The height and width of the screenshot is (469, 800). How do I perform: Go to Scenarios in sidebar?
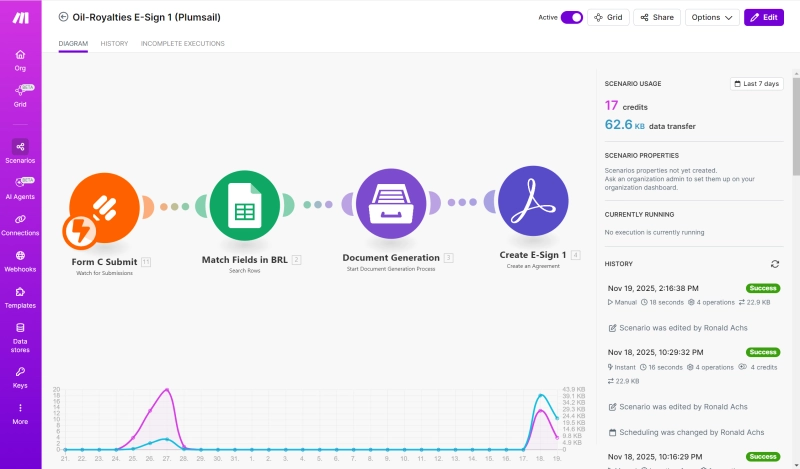(x=20, y=152)
